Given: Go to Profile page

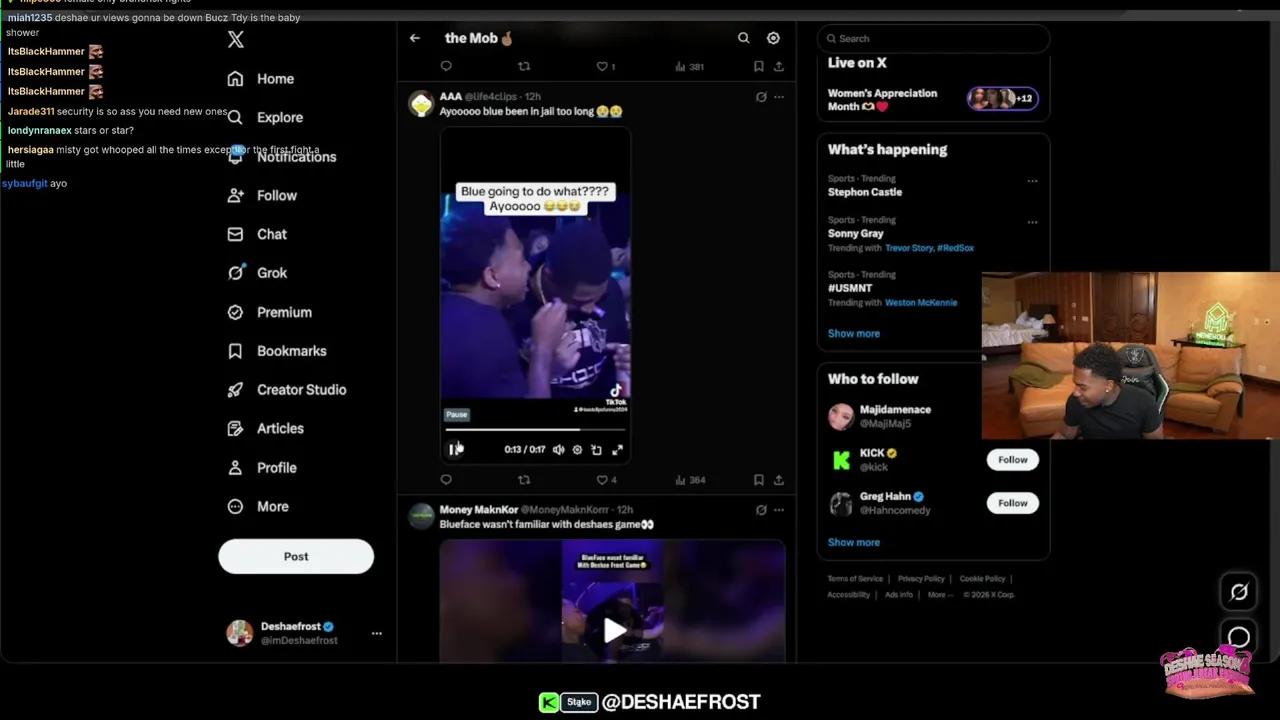Looking at the screenshot, I should tap(262, 467).
